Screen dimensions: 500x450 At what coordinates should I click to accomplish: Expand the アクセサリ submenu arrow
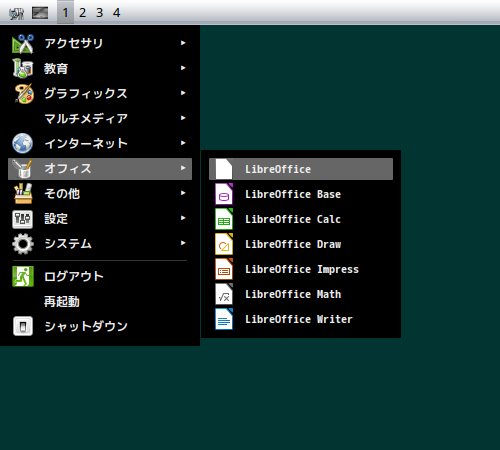tap(183, 43)
